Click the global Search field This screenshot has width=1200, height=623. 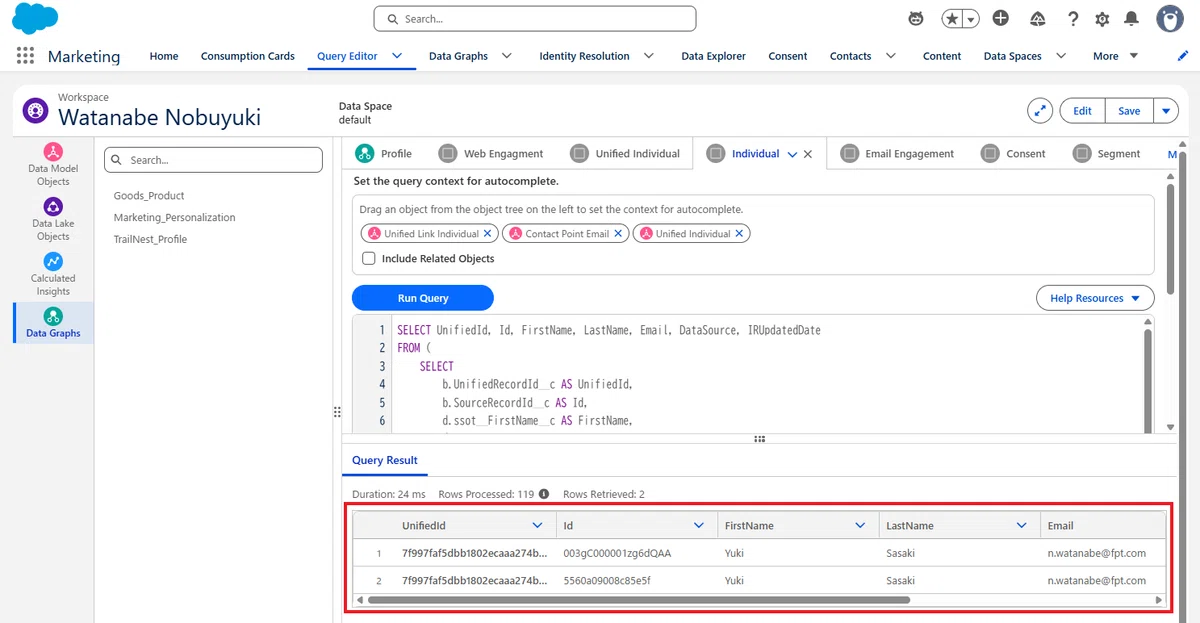535,19
